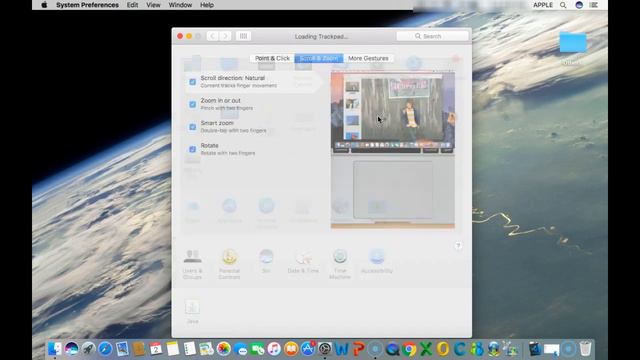Open Launchpad from the dock

click(x=88, y=349)
